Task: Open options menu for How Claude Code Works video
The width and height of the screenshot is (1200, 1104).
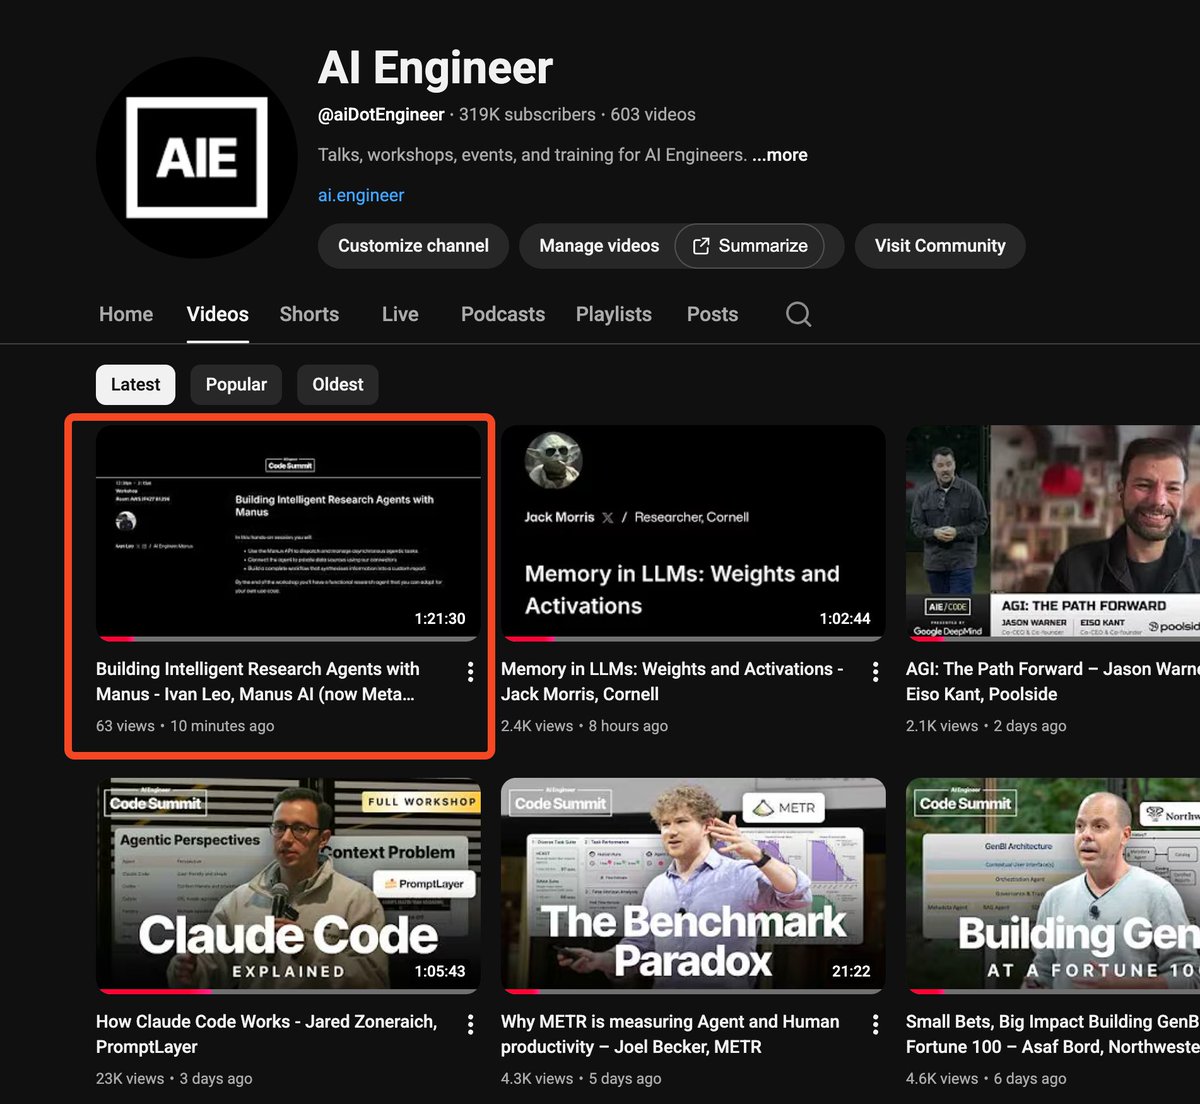Action: [470, 1024]
